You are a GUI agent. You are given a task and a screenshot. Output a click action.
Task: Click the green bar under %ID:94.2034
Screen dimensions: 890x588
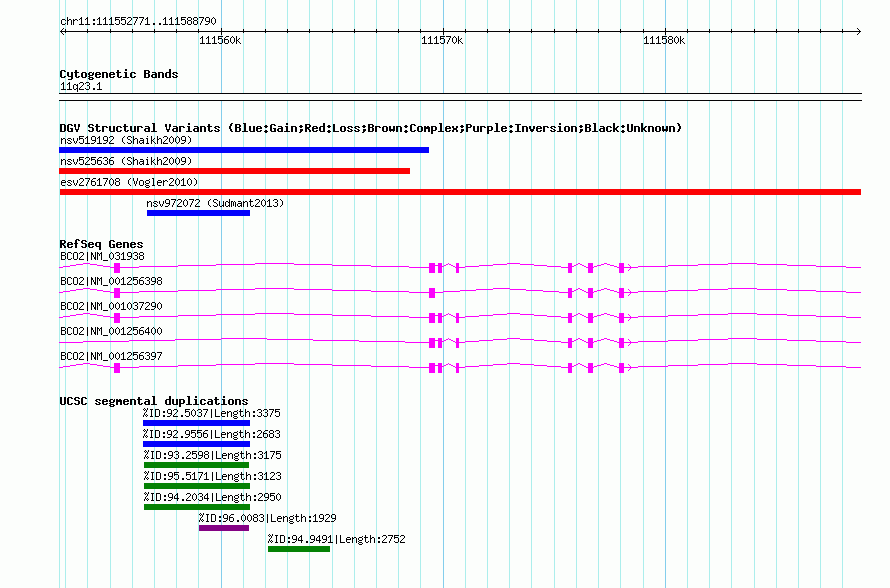[197, 507]
